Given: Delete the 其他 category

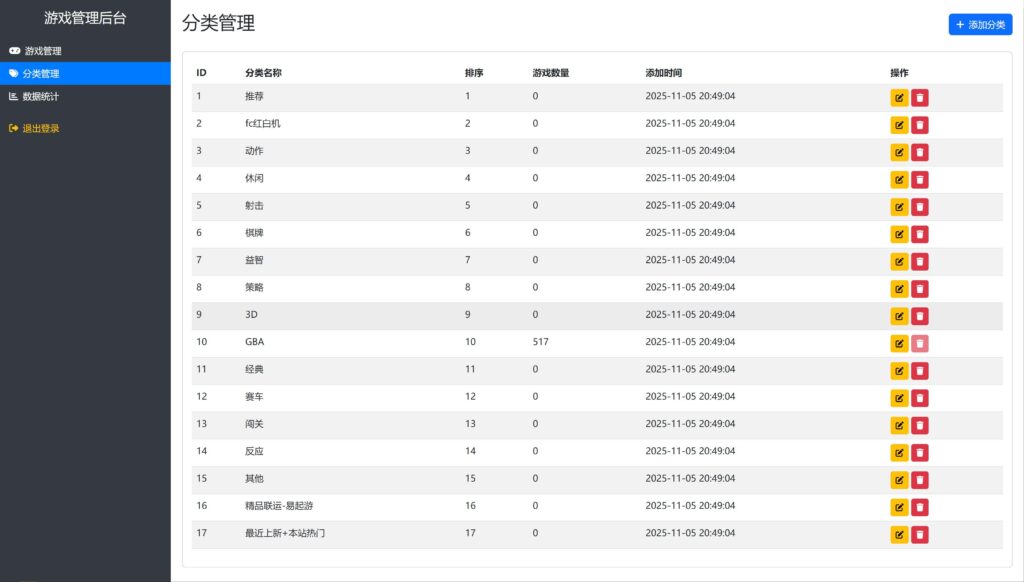Looking at the screenshot, I should (919, 479).
